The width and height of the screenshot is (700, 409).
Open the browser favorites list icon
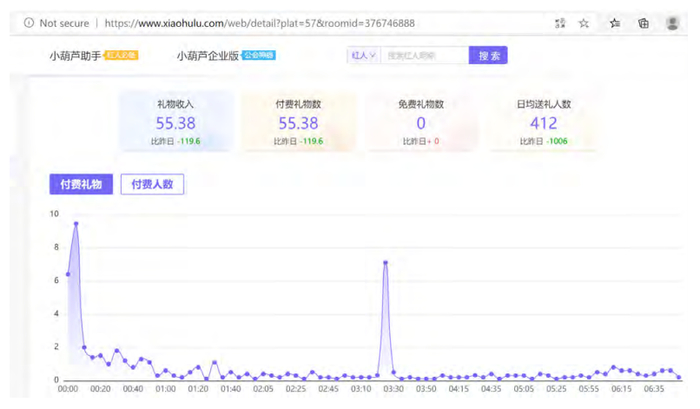pos(615,23)
